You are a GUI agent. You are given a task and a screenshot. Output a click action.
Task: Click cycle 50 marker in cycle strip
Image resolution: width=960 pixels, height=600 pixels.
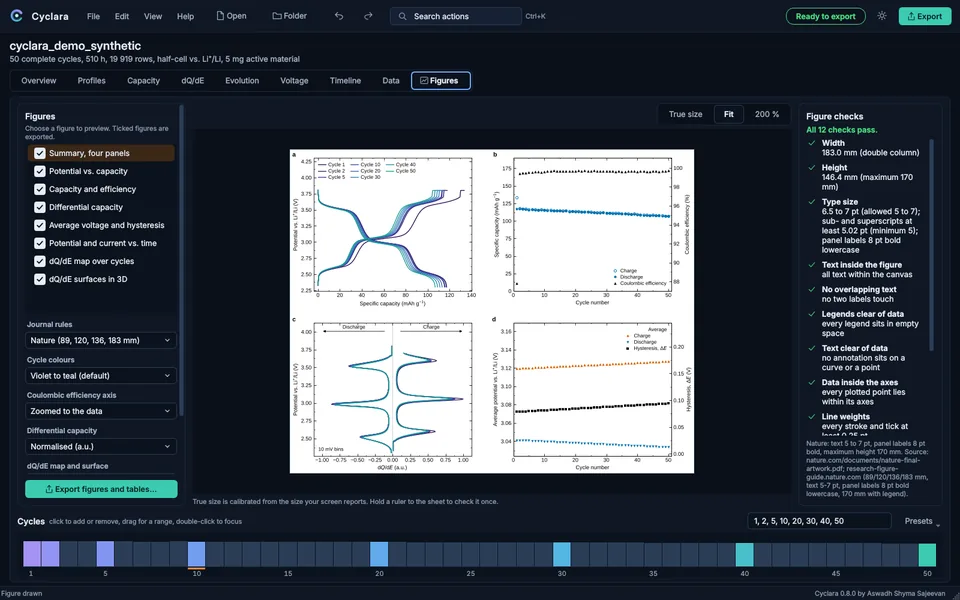[x=927, y=554]
